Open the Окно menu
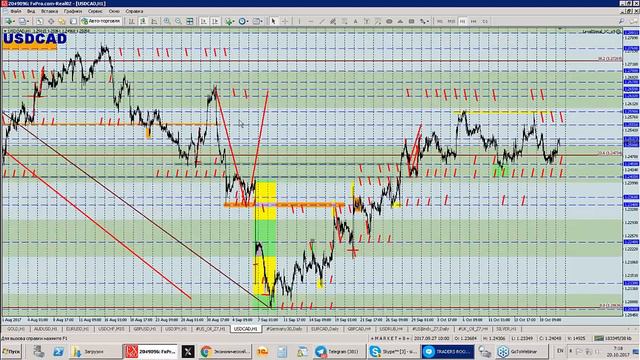640x360 pixels. [x=114, y=11]
